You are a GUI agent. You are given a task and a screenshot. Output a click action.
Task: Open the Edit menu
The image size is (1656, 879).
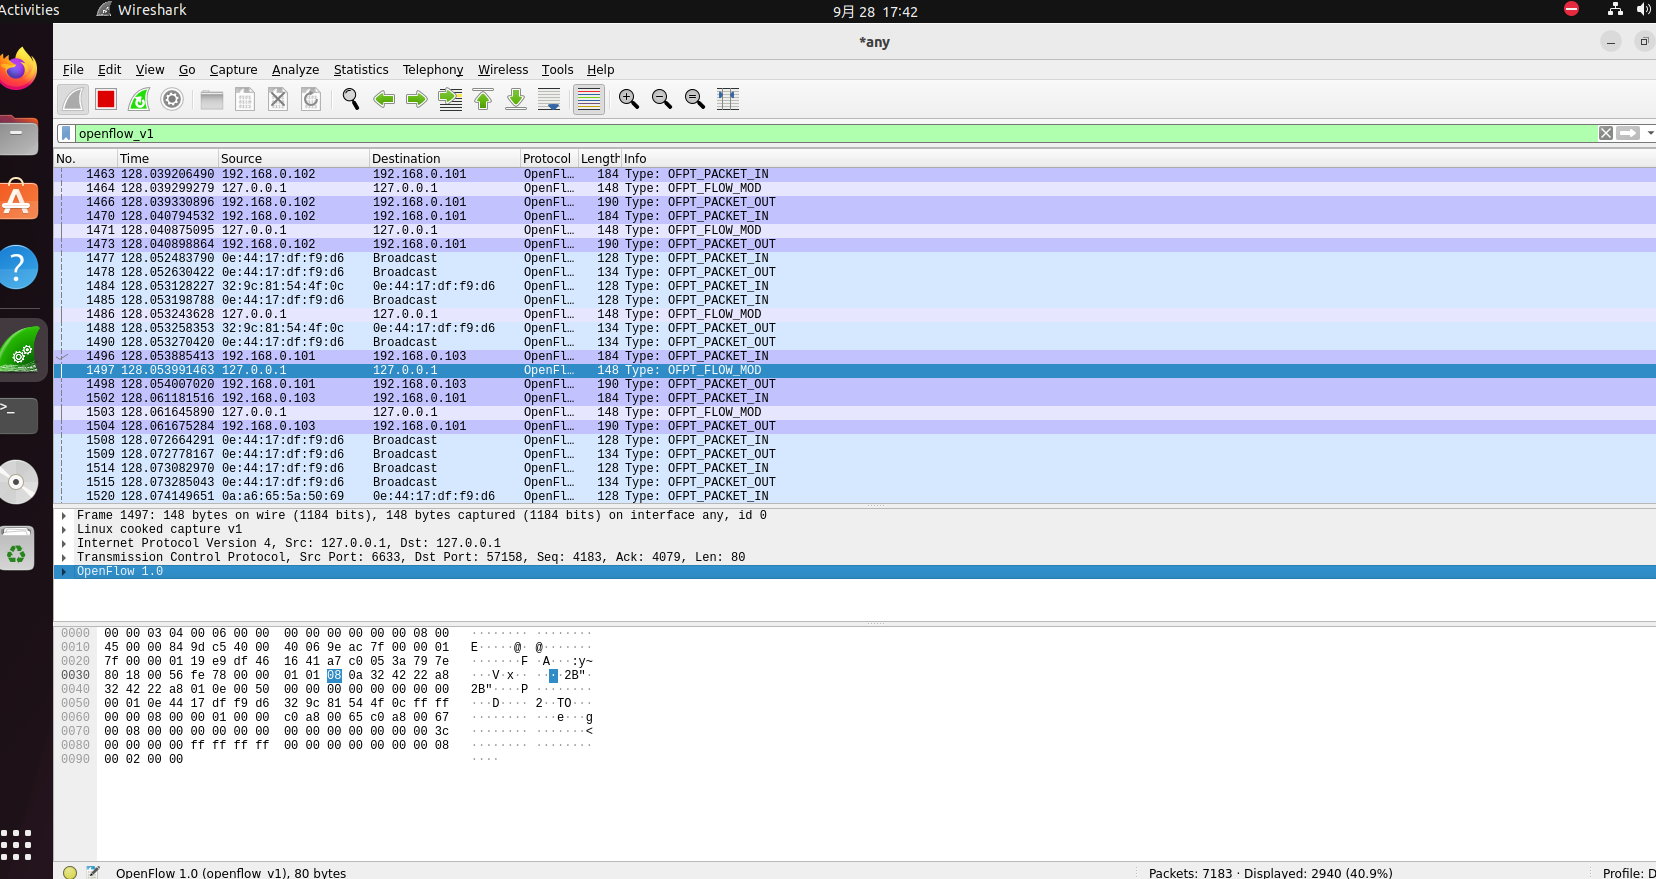coord(110,70)
